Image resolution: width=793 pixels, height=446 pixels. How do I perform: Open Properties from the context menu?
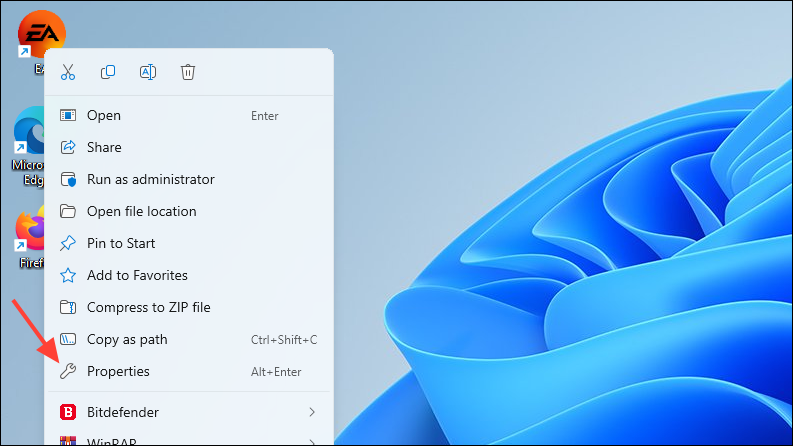click(x=189, y=371)
